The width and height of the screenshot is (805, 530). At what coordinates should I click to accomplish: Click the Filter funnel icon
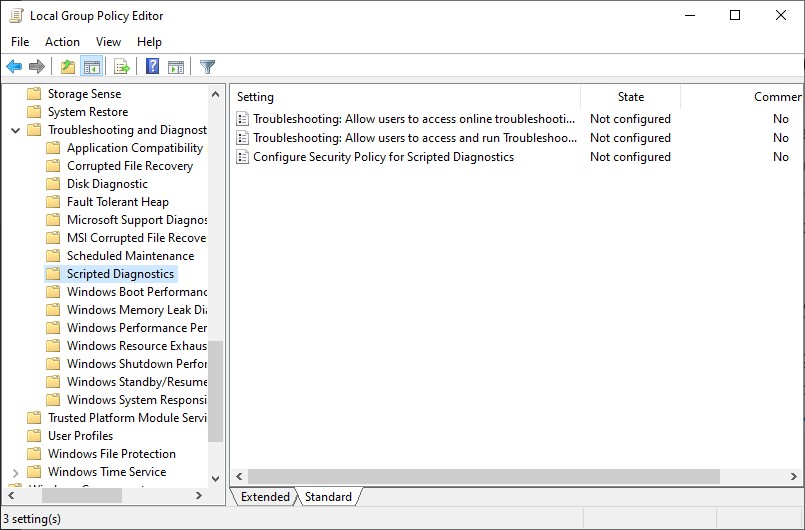pyautogui.click(x=207, y=66)
